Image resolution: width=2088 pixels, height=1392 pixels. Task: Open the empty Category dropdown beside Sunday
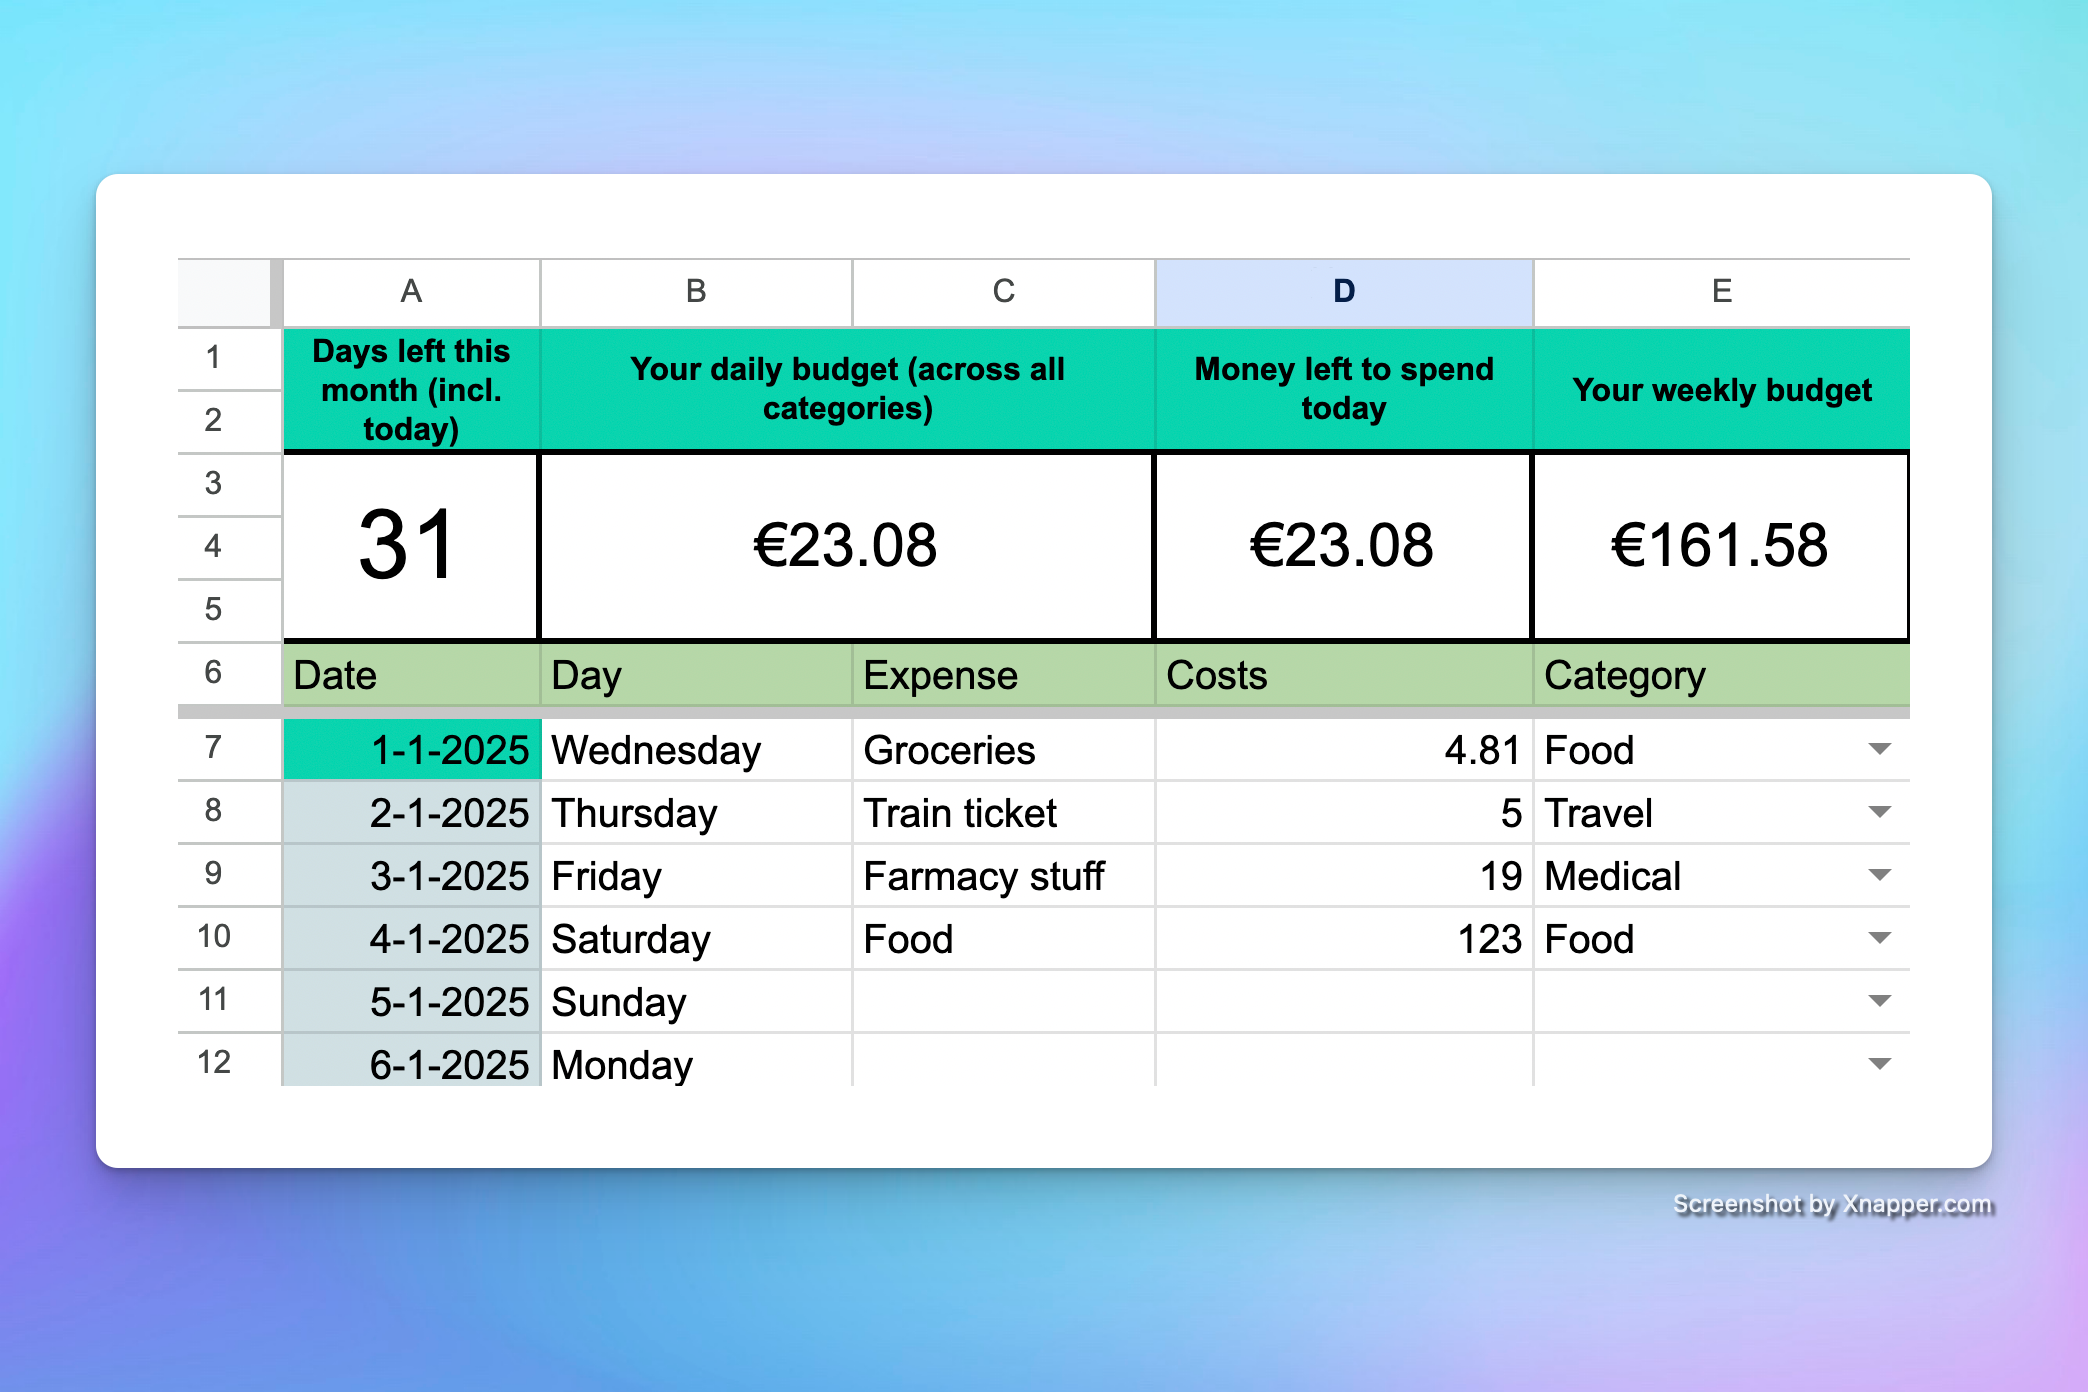(1878, 1001)
